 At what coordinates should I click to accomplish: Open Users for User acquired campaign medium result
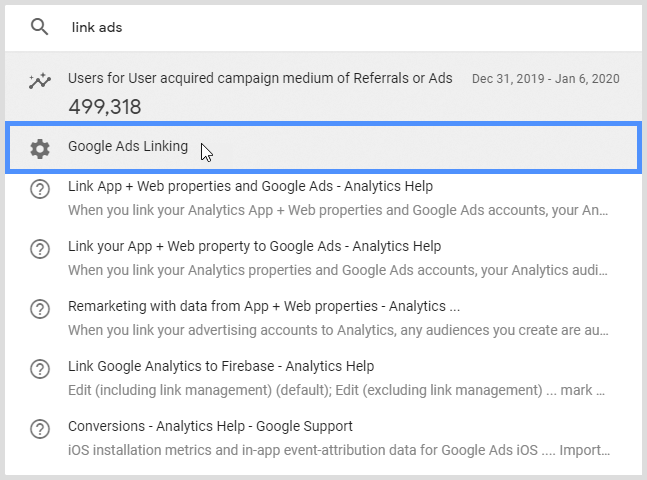[x=260, y=78]
